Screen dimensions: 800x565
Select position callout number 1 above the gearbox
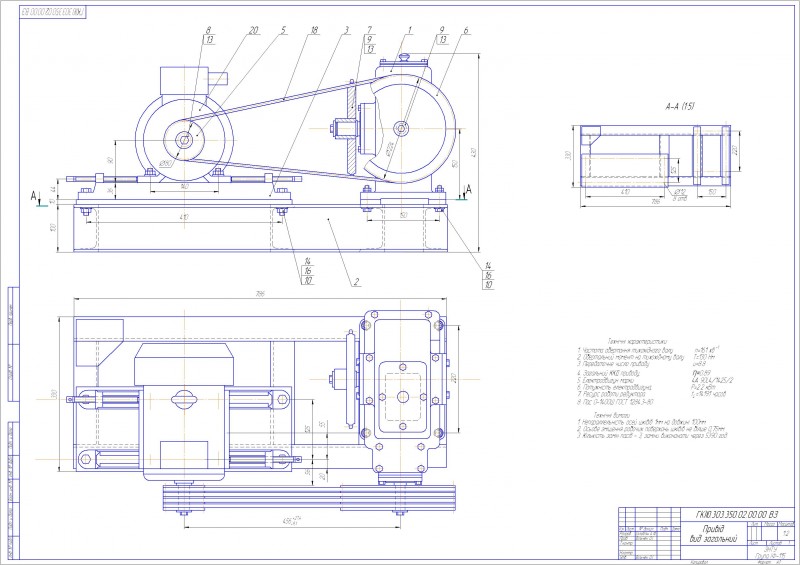409,30
